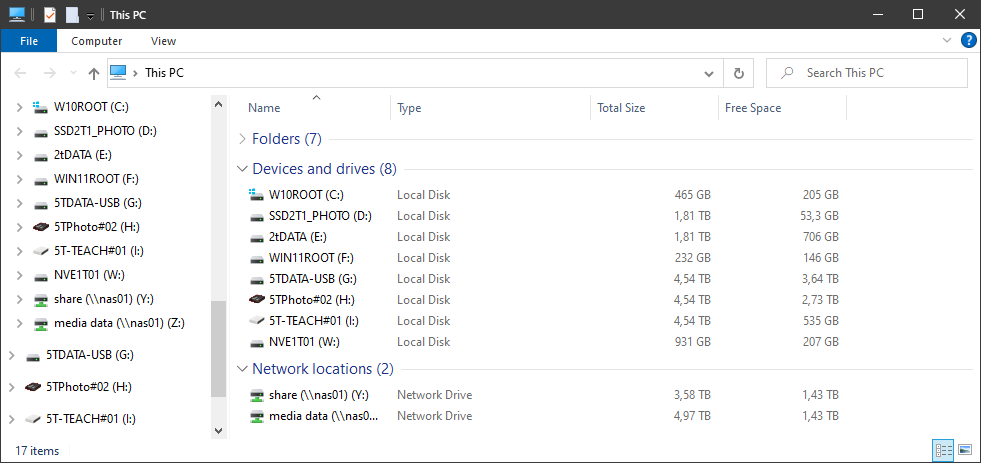Expand SSD2T1_PHOTO (D:) in navigation tree
981x463 pixels.
click(19, 131)
